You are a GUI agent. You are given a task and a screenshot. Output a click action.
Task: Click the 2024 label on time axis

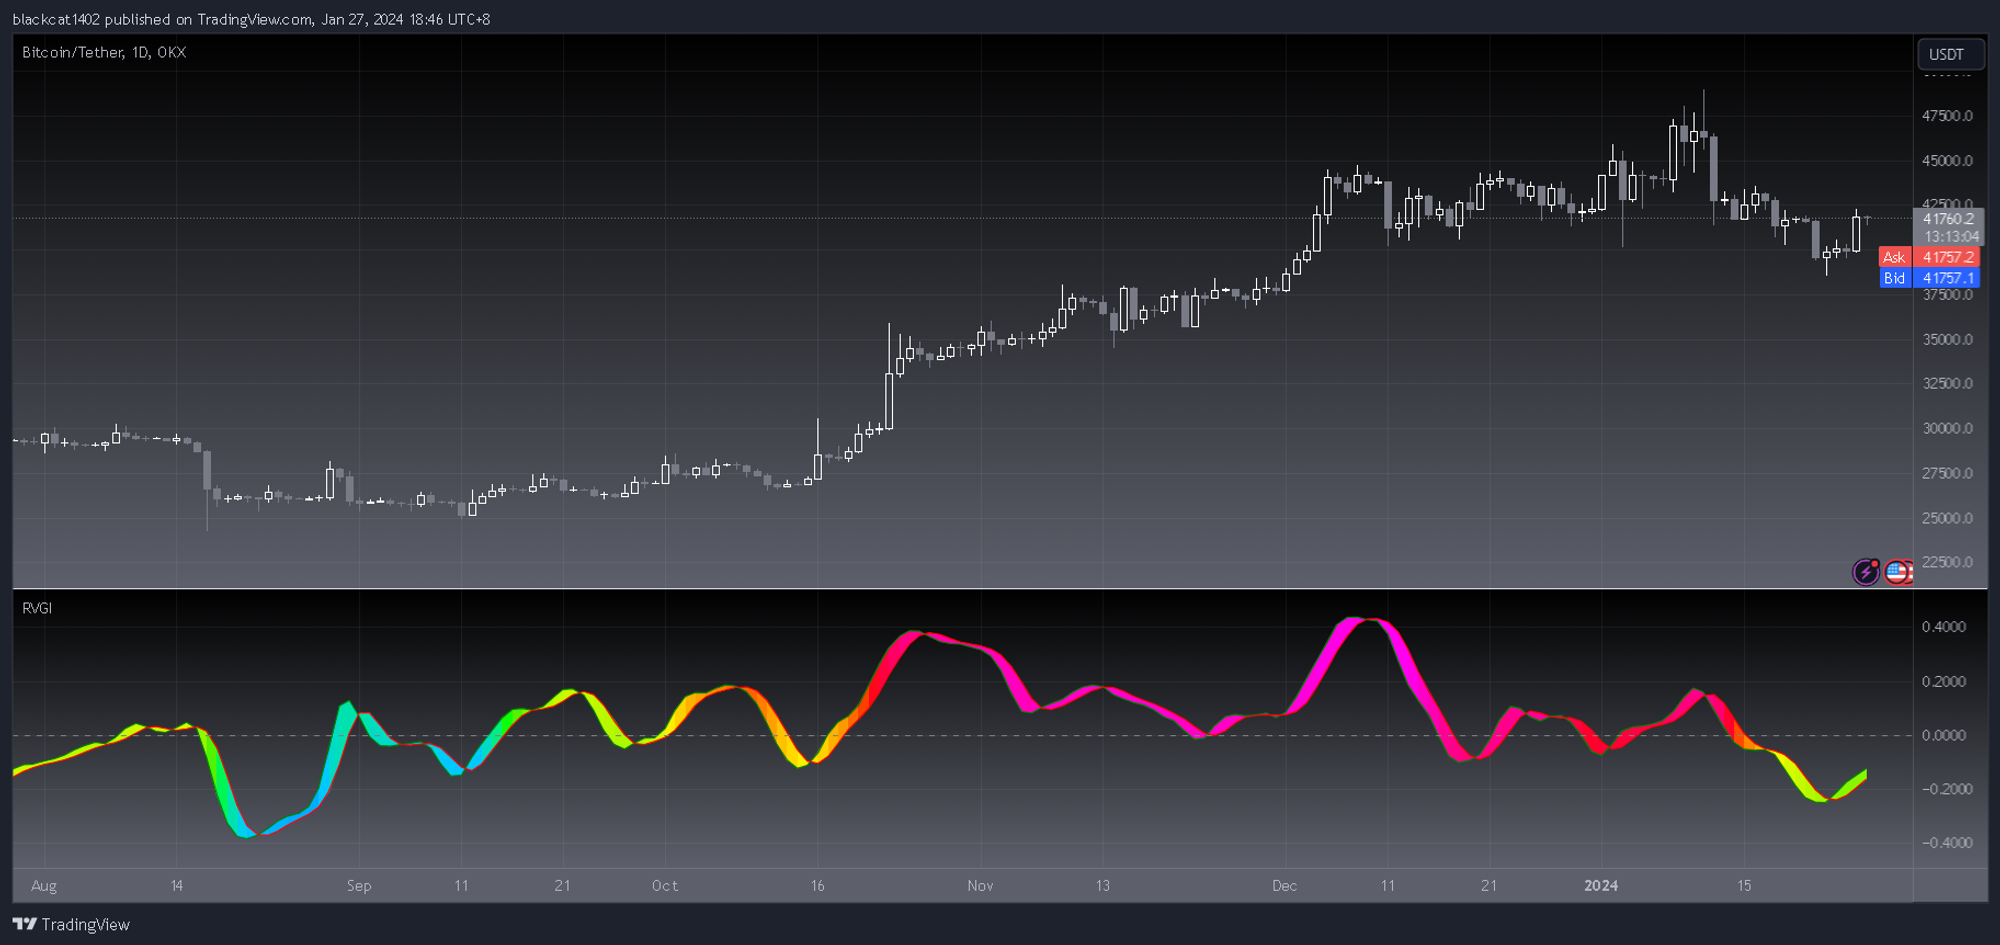(x=1601, y=886)
